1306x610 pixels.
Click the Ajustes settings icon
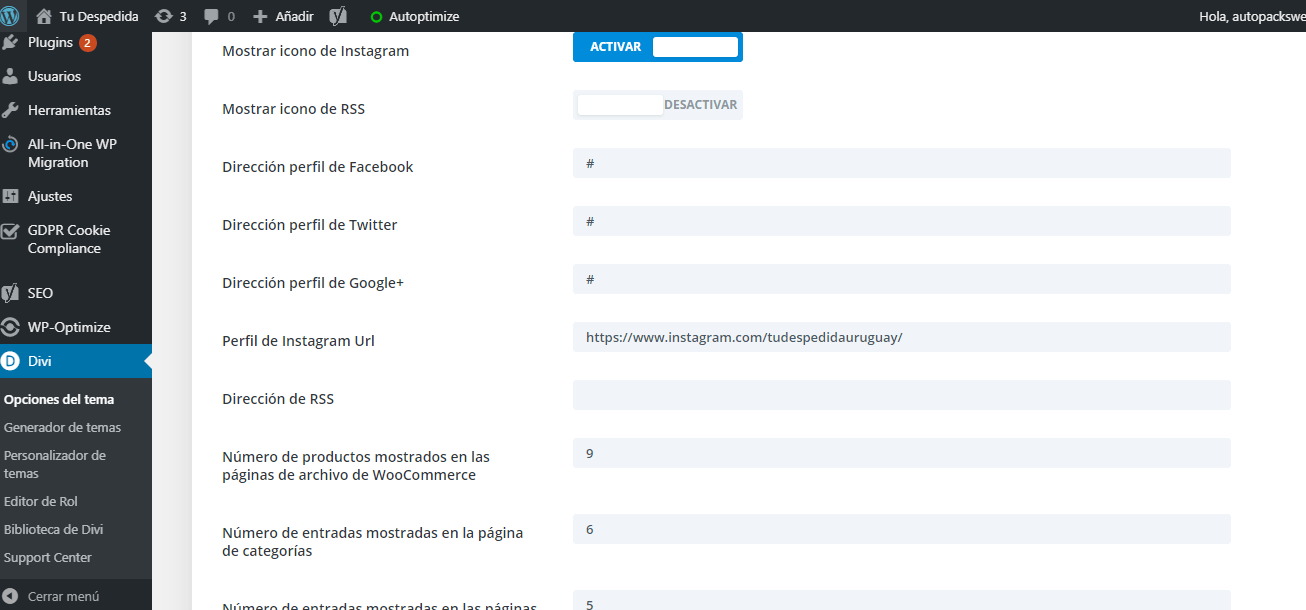11,196
